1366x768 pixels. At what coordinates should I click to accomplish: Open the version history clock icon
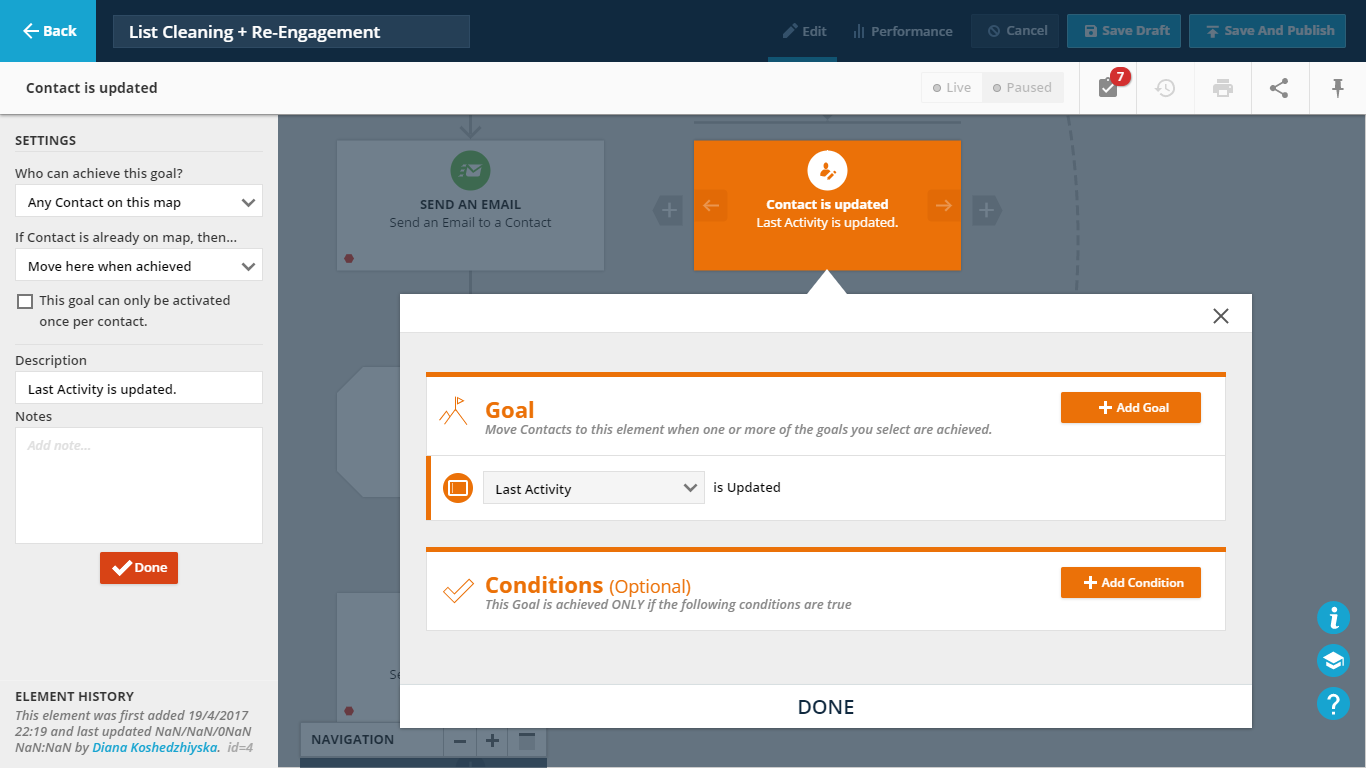point(1165,88)
